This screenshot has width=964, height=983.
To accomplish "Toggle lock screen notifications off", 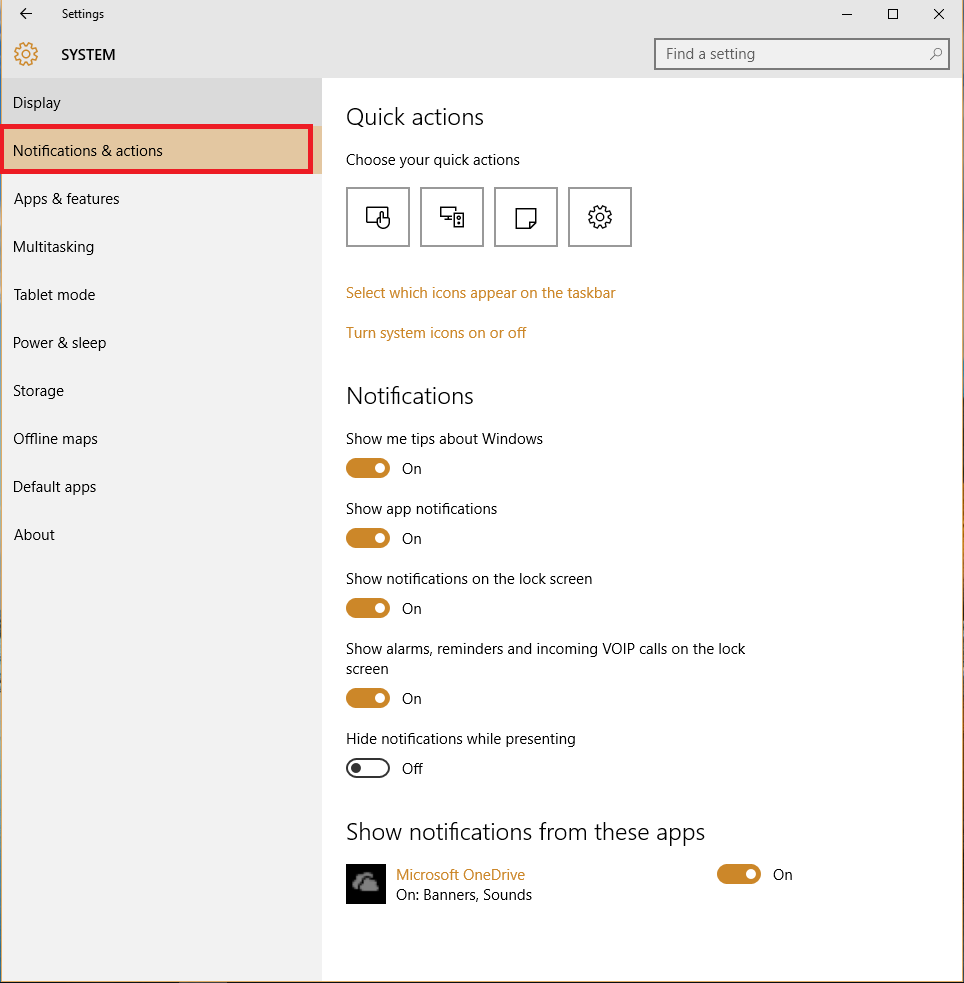I will (368, 608).
